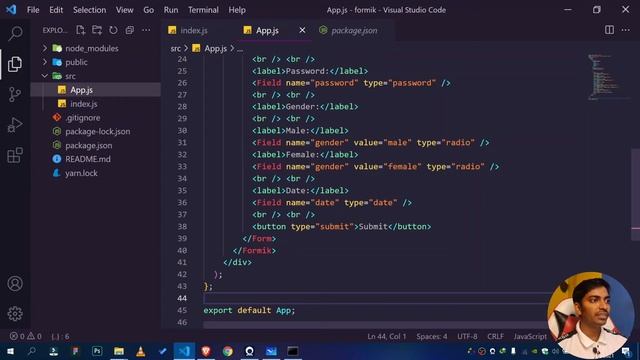640x360 pixels.
Task: Change encoding via UTF-8 status entry
Action: point(467,336)
